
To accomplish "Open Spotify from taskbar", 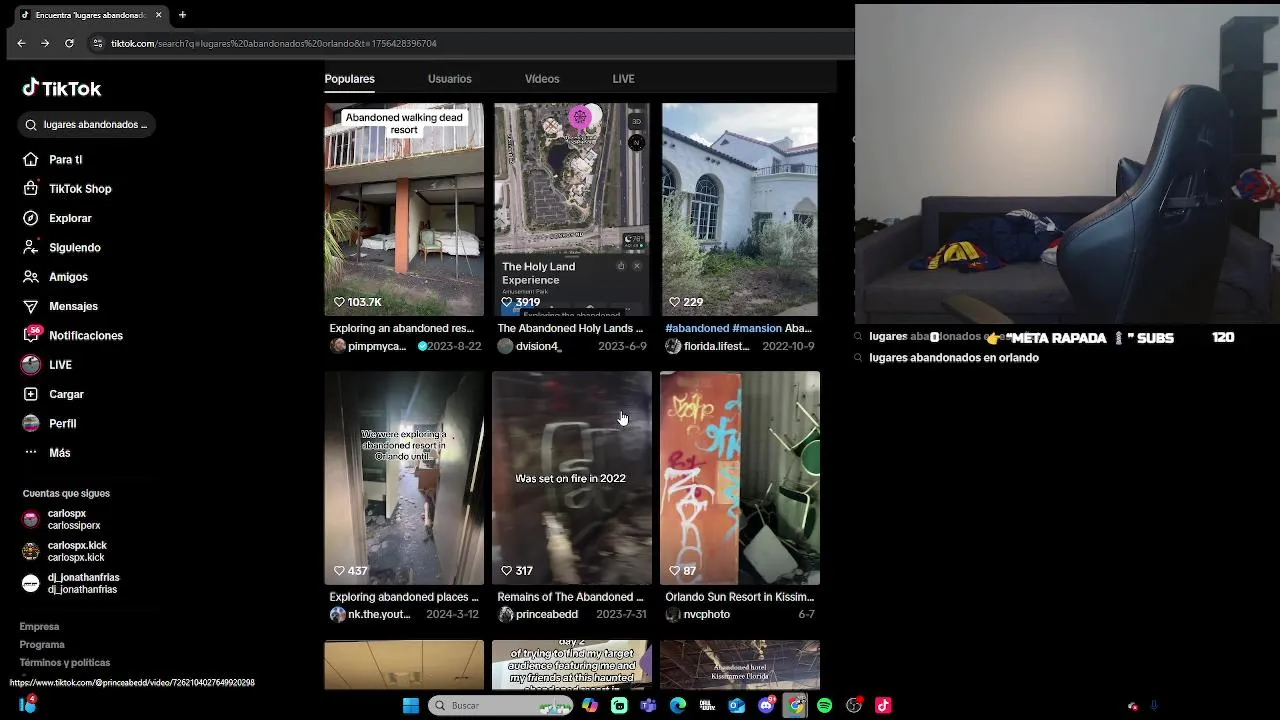I will click(x=824, y=705).
